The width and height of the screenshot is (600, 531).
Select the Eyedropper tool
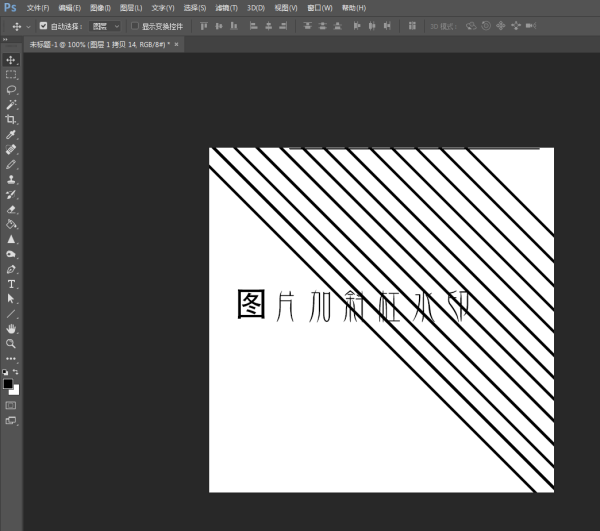pyautogui.click(x=11, y=134)
